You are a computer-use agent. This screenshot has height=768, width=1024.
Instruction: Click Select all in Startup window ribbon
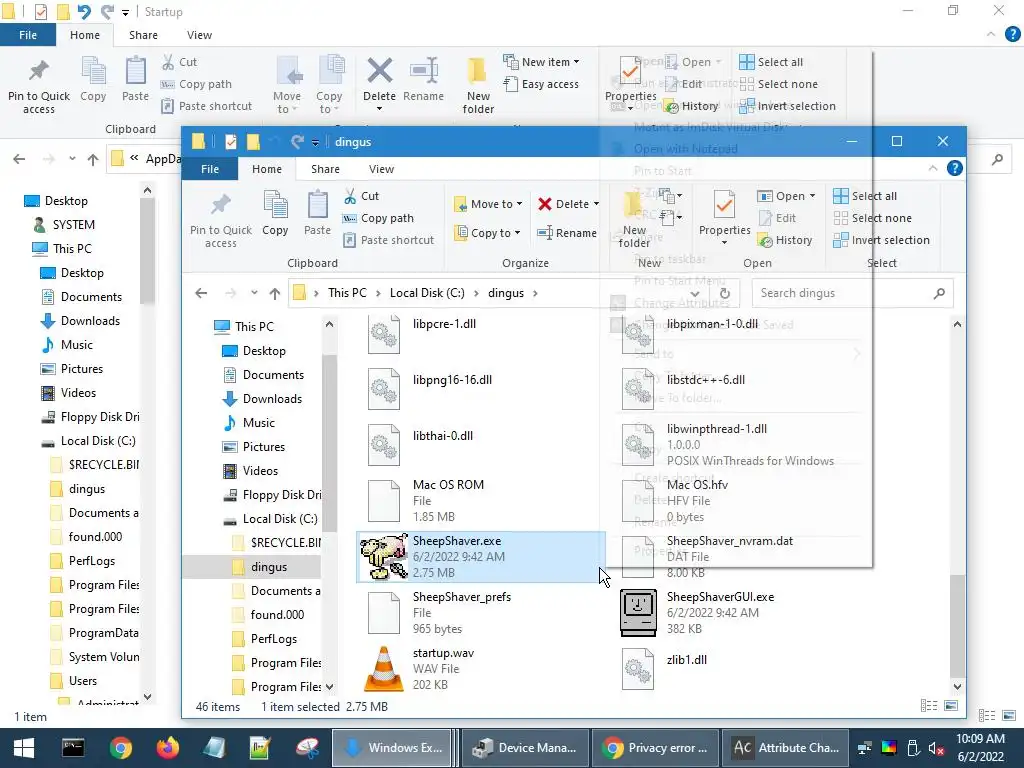coord(771,62)
